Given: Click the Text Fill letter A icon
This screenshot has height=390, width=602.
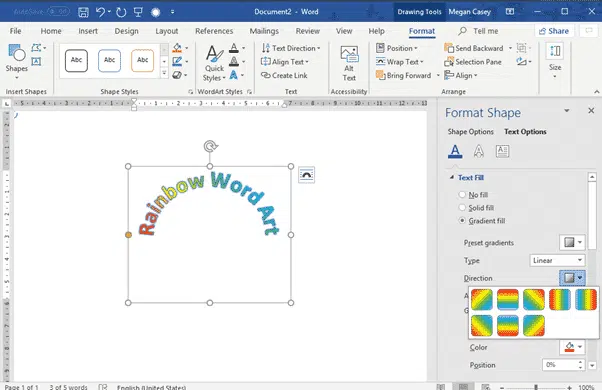Looking at the screenshot, I should 233,48.
